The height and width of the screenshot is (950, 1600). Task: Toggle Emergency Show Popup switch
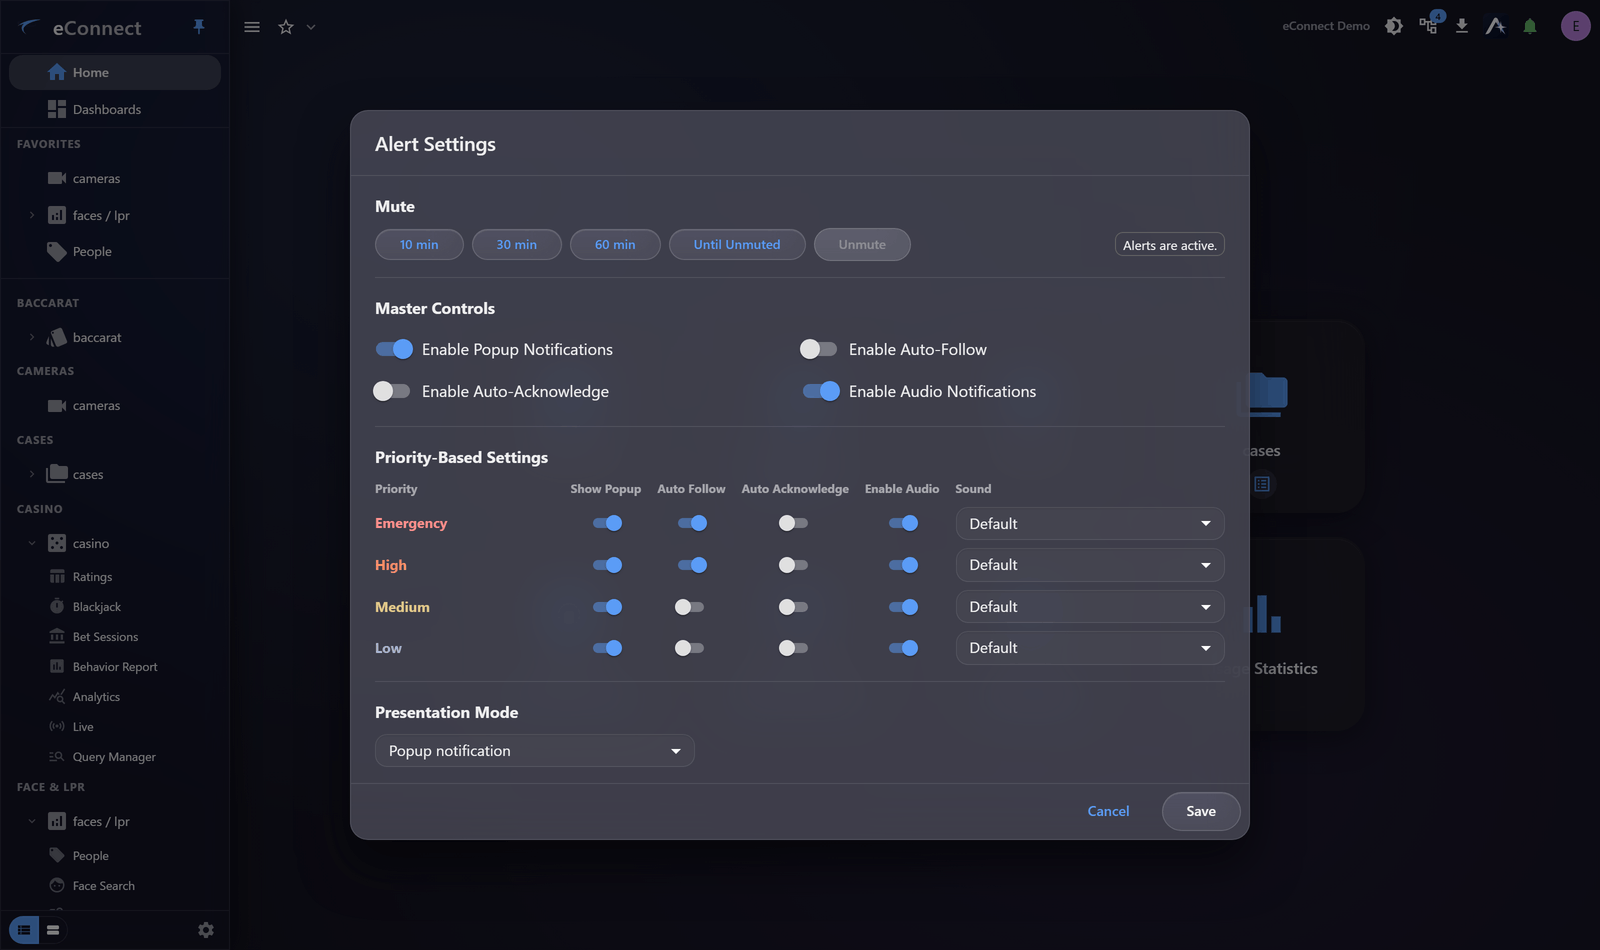point(607,523)
